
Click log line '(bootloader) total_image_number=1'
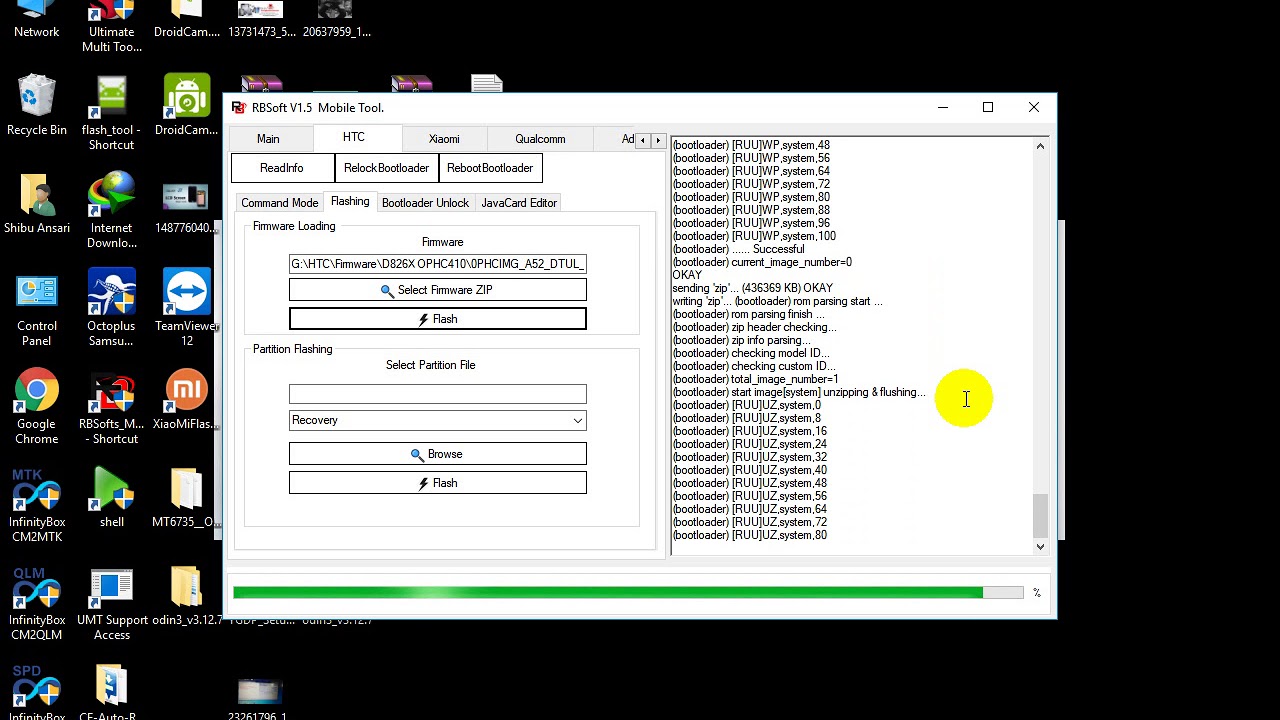[x=755, y=379]
